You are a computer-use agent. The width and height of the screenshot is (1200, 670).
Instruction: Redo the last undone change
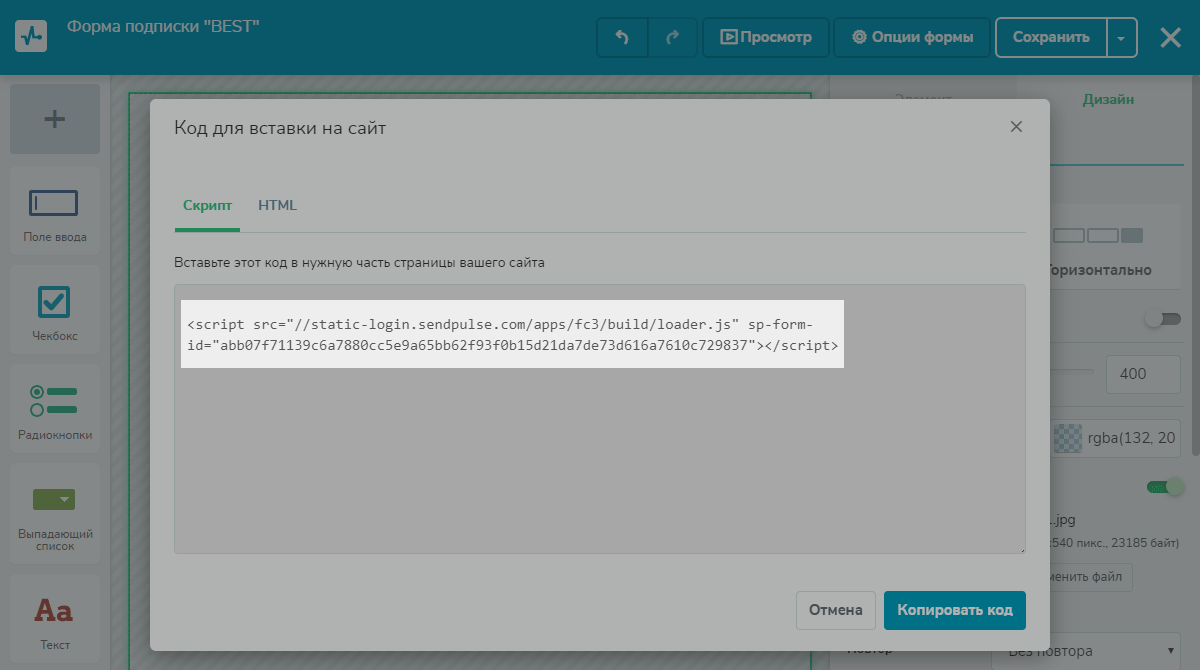coord(673,38)
